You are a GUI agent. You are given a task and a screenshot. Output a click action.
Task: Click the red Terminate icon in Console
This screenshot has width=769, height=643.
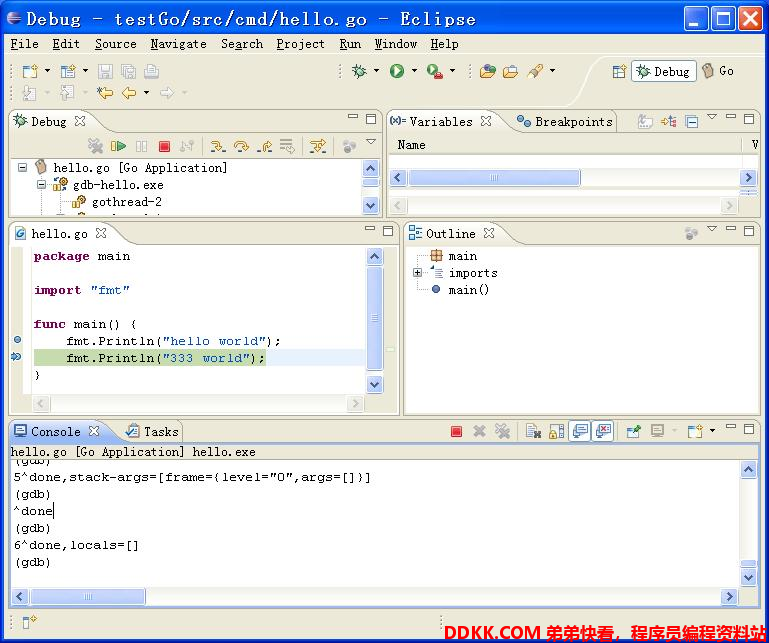(x=456, y=432)
